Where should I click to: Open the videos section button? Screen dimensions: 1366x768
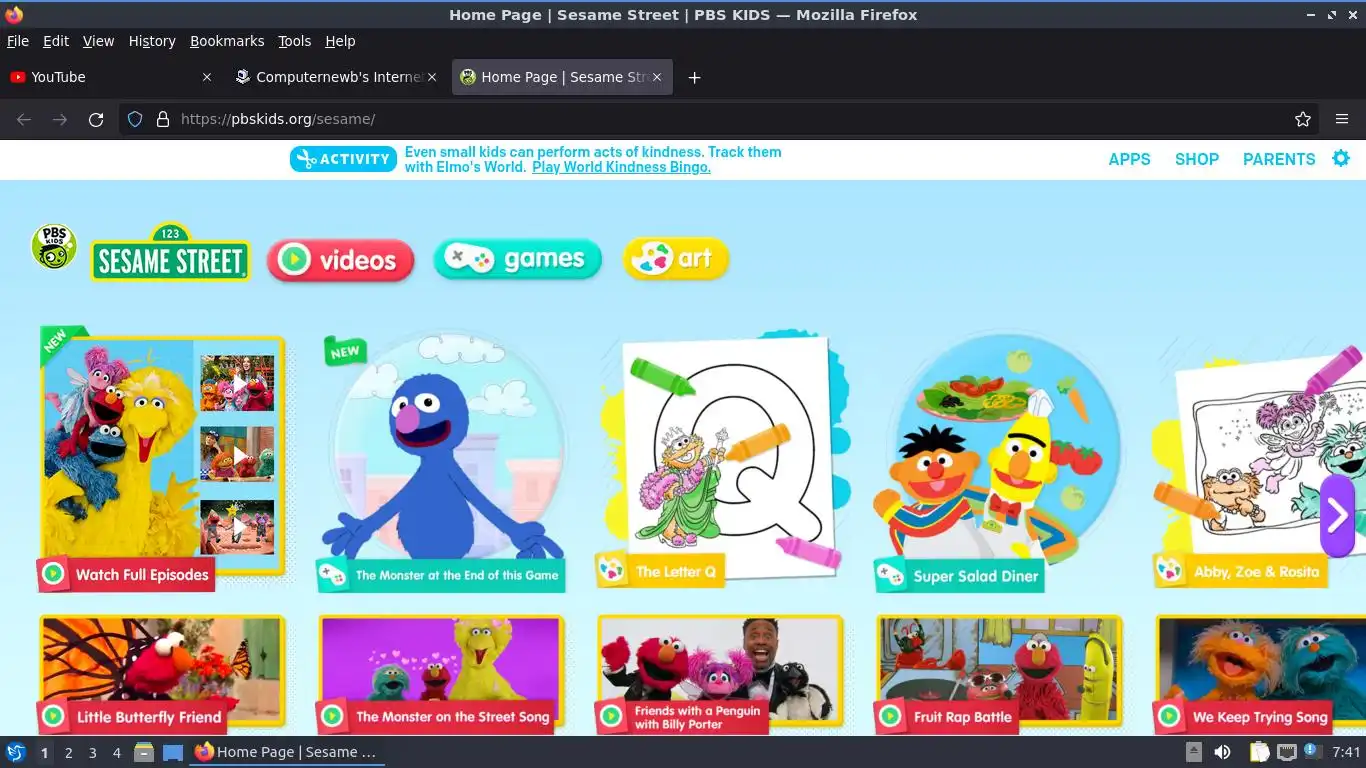coord(341,260)
